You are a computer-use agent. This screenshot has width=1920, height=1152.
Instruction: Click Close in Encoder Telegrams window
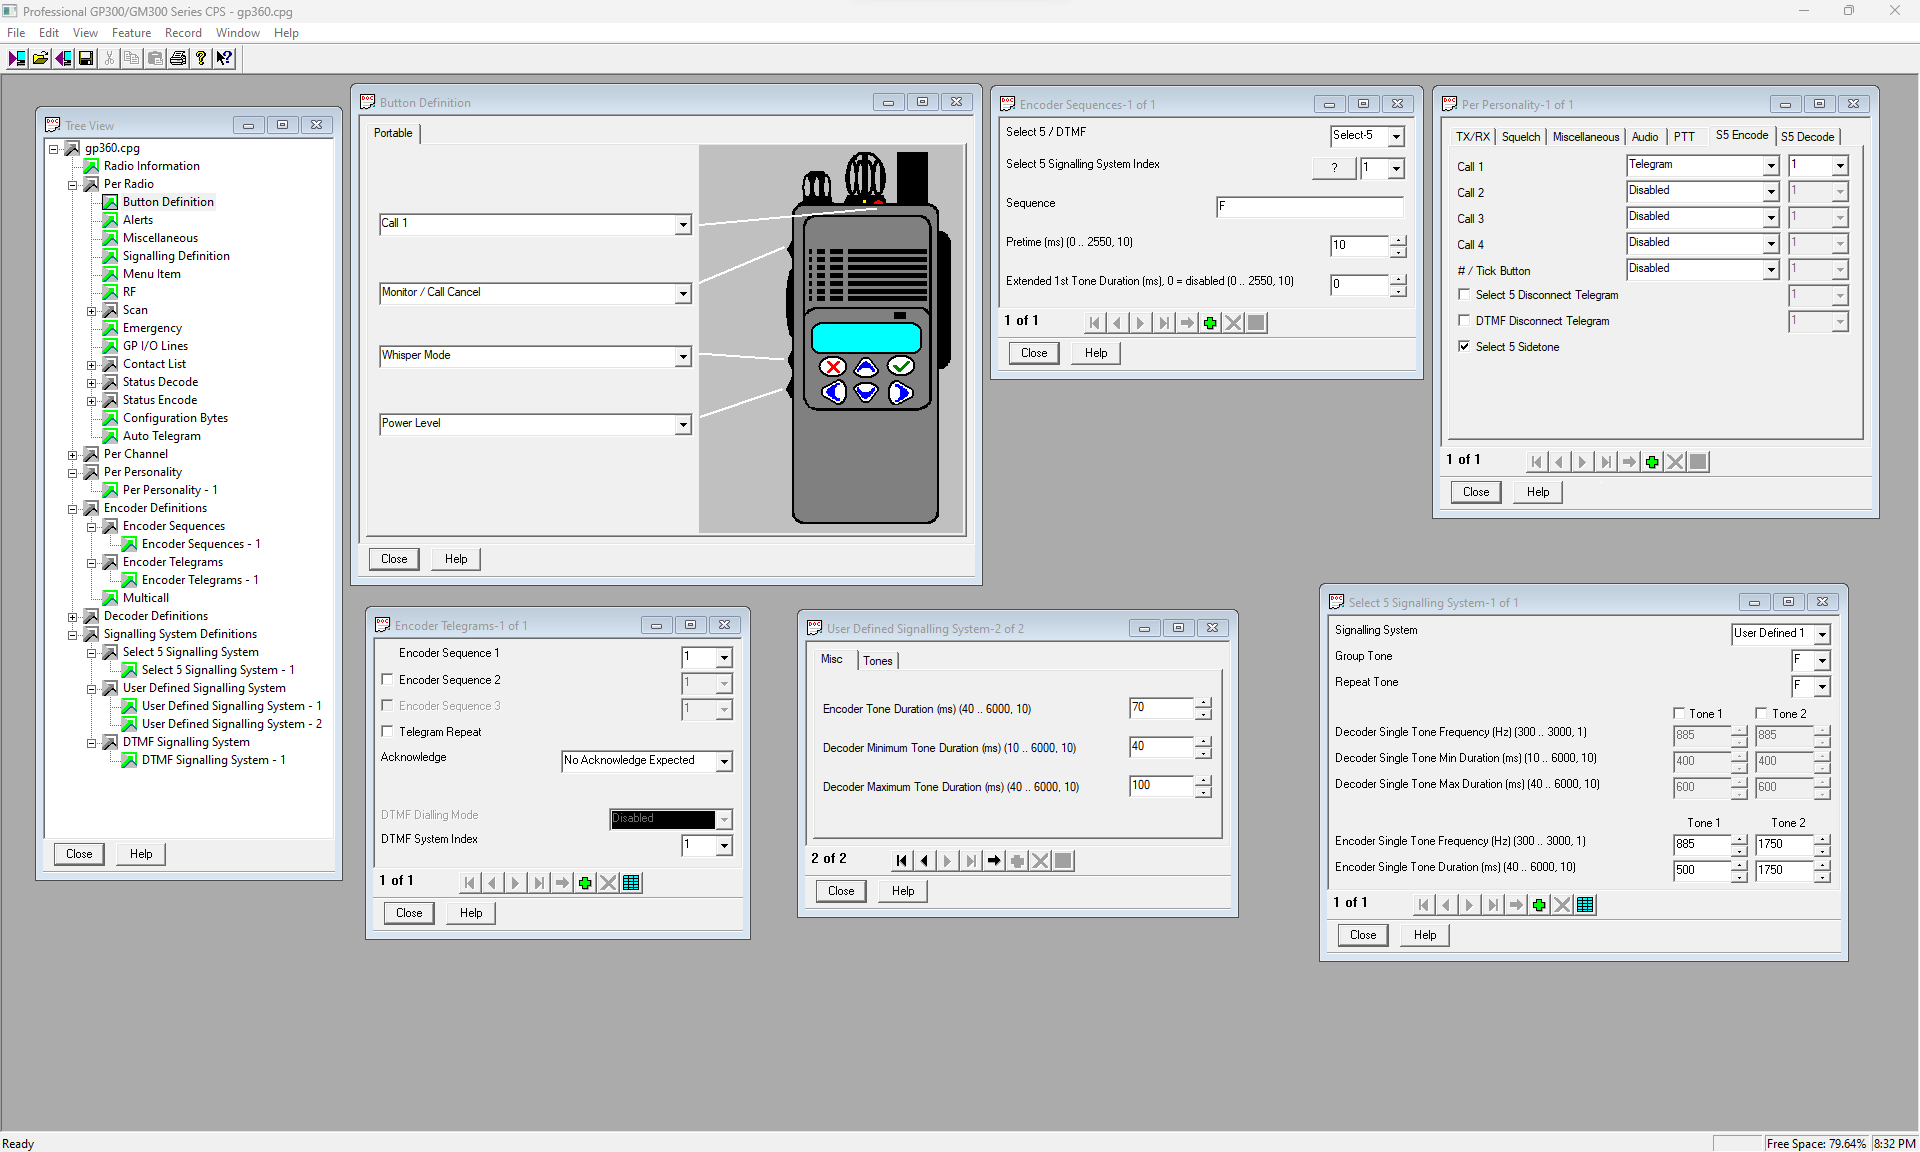tap(409, 913)
